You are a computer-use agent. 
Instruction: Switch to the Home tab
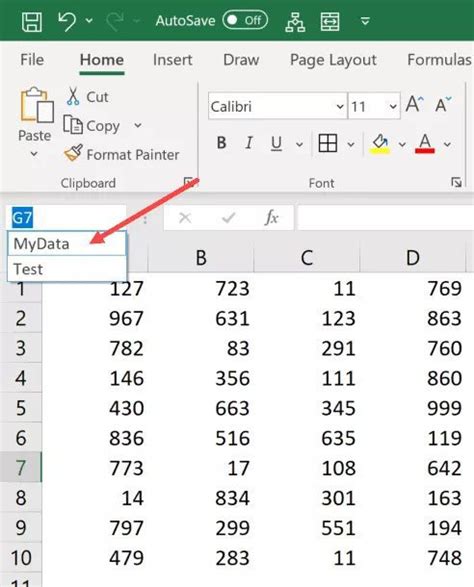pyautogui.click(x=102, y=60)
